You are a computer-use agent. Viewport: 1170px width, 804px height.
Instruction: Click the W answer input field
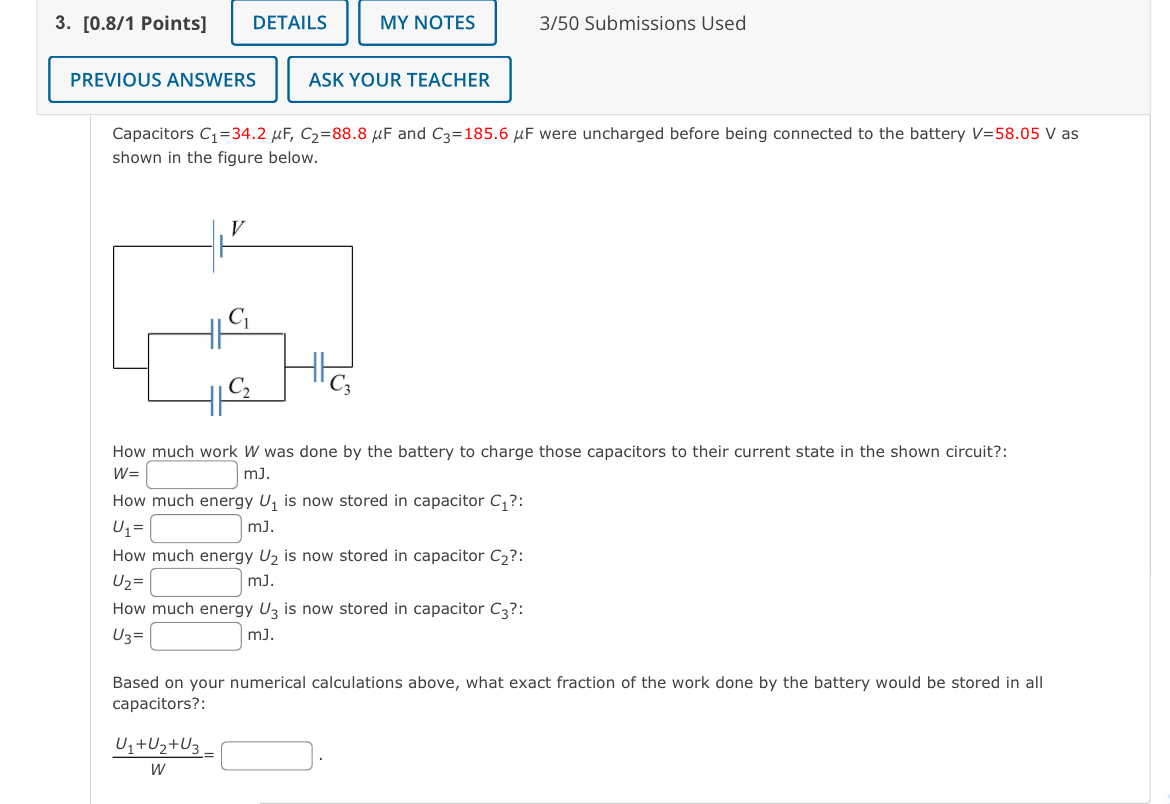tap(190, 472)
